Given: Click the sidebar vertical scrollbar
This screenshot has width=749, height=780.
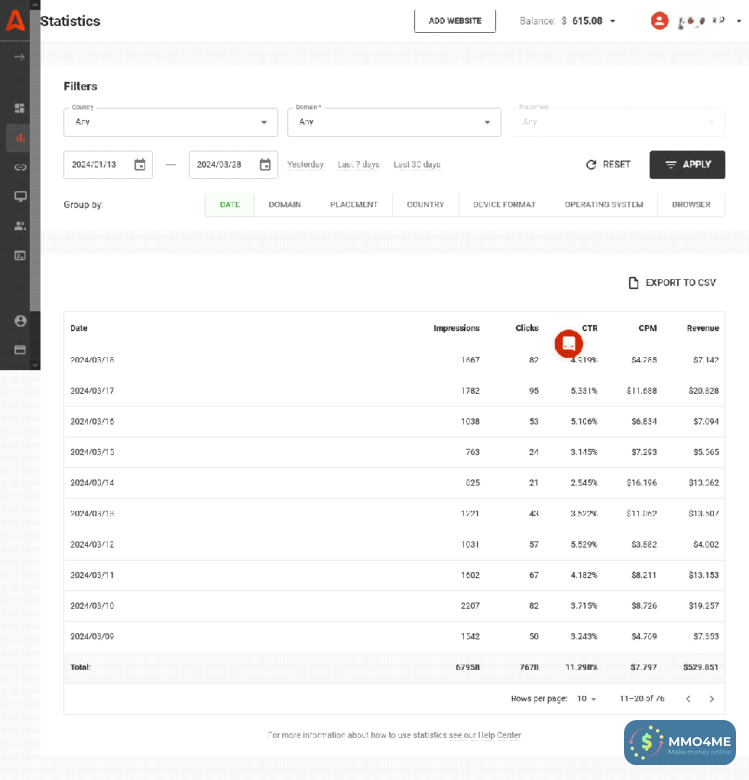Looking at the screenshot, I should point(35,159).
